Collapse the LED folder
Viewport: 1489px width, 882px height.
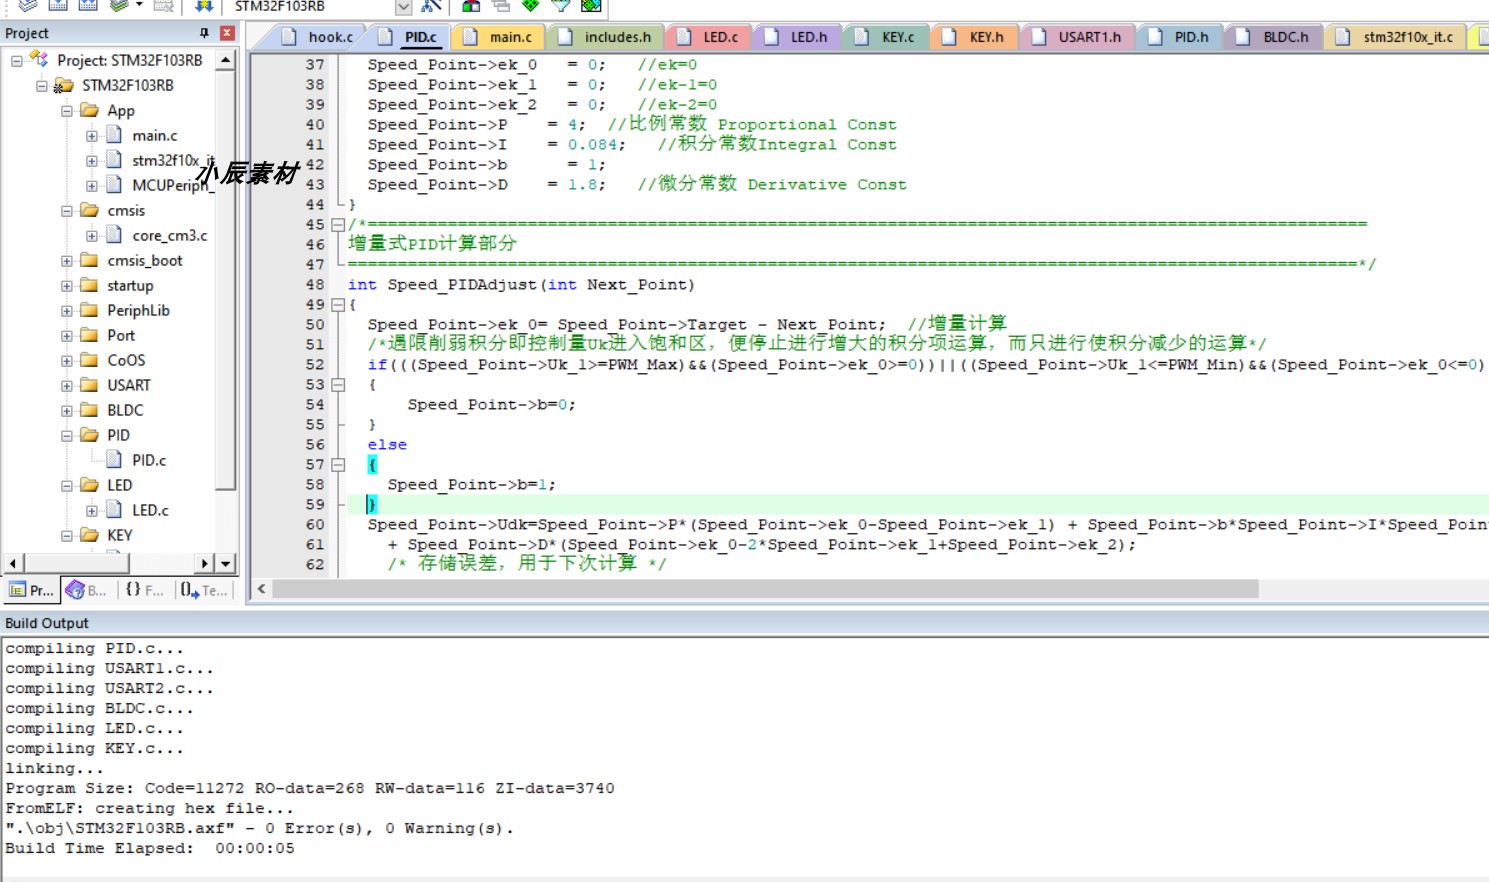point(67,486)
